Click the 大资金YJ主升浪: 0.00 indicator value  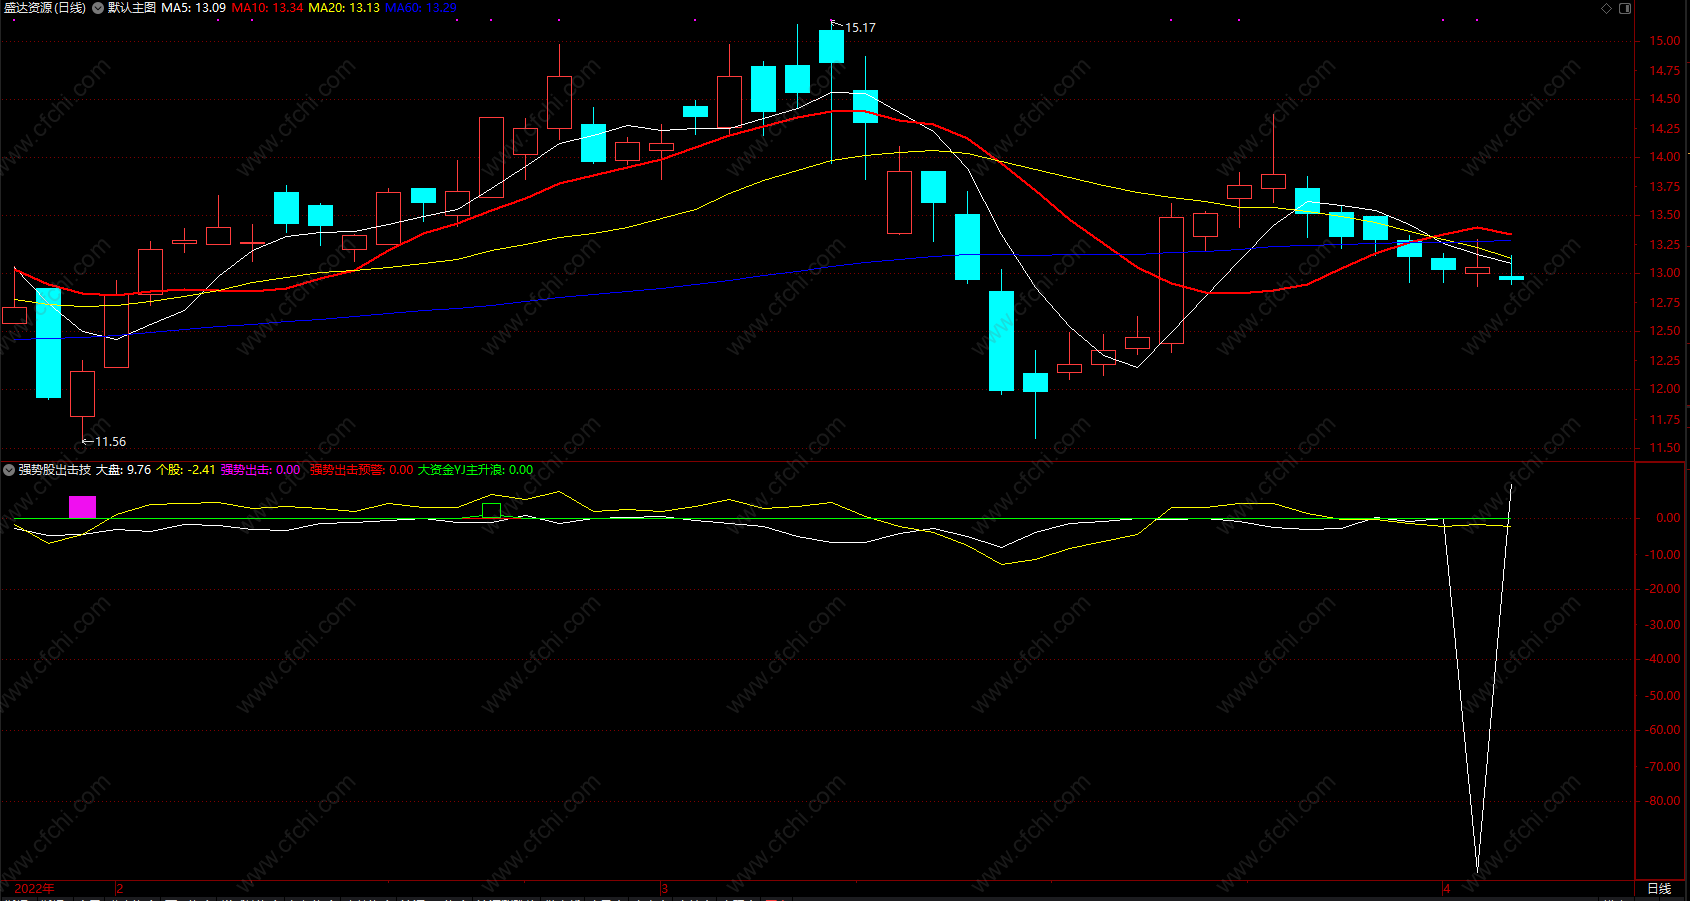point(475,470)
